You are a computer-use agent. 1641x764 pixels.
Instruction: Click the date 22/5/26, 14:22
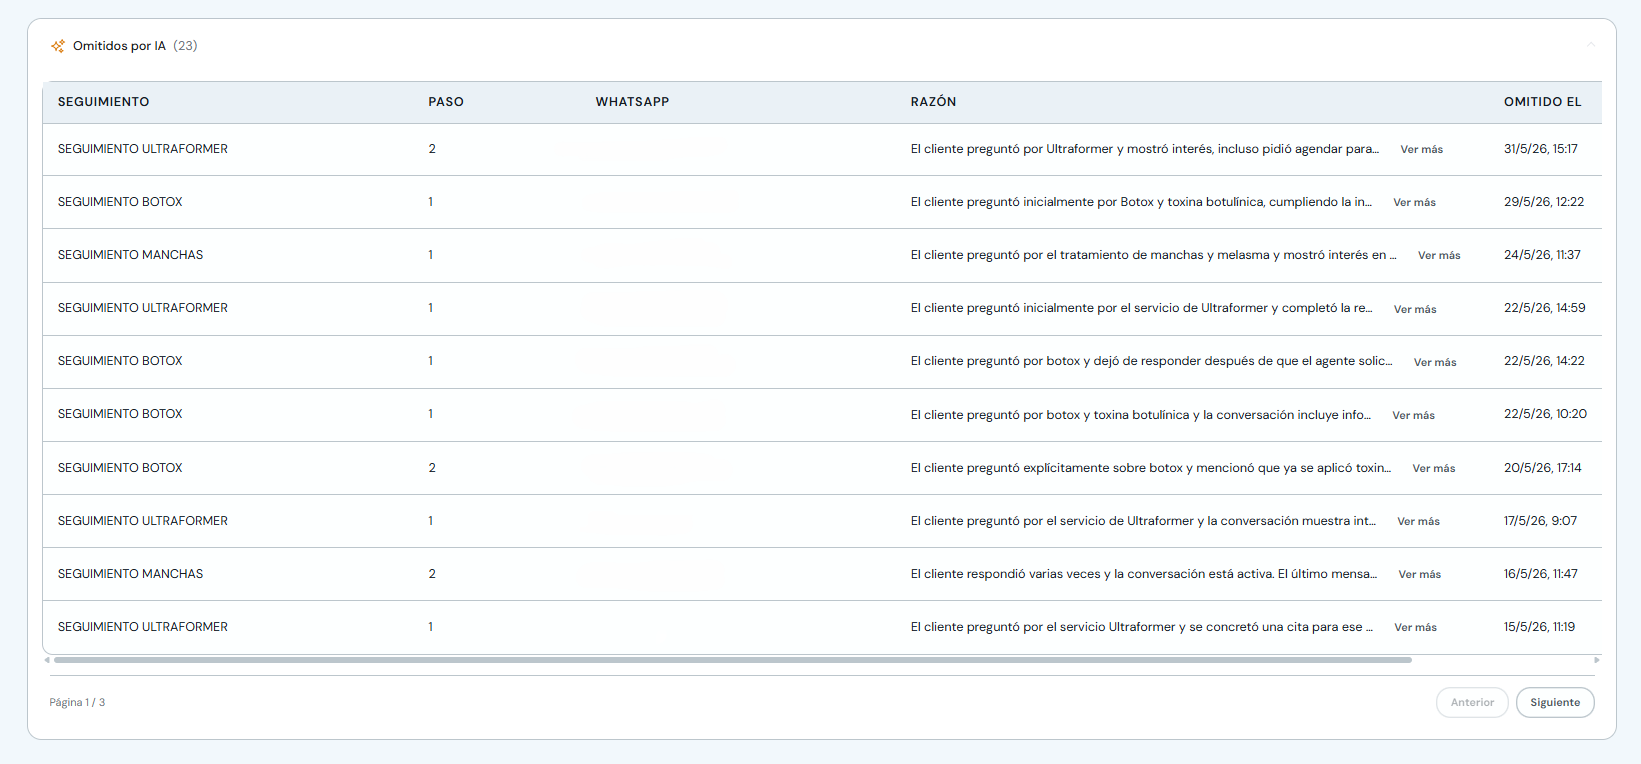tap(1544, 361)
